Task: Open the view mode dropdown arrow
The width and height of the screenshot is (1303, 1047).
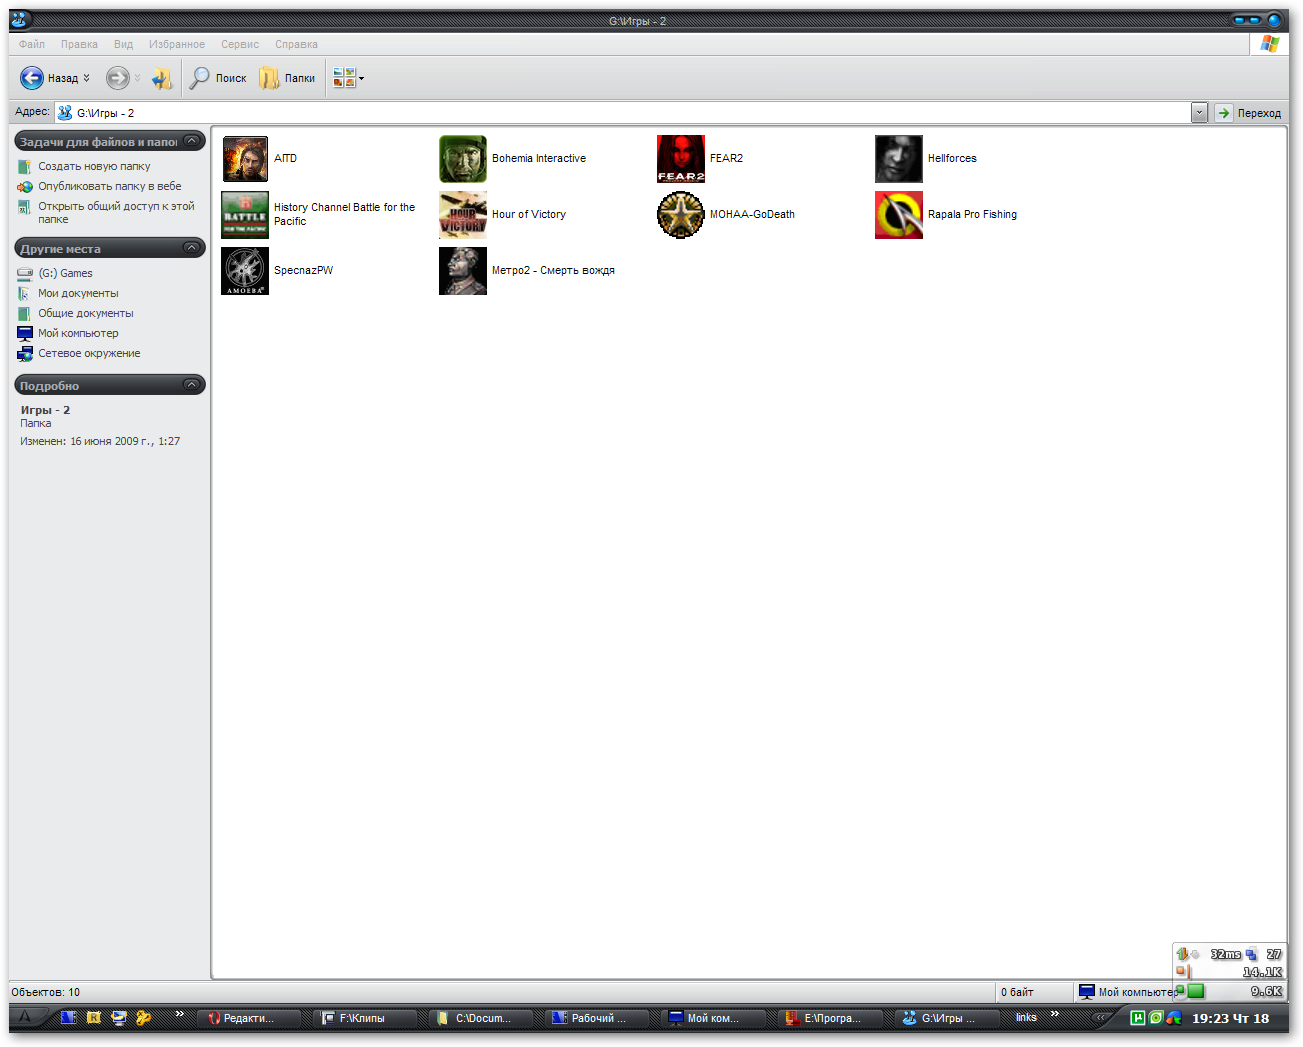Action: [361, 77]
